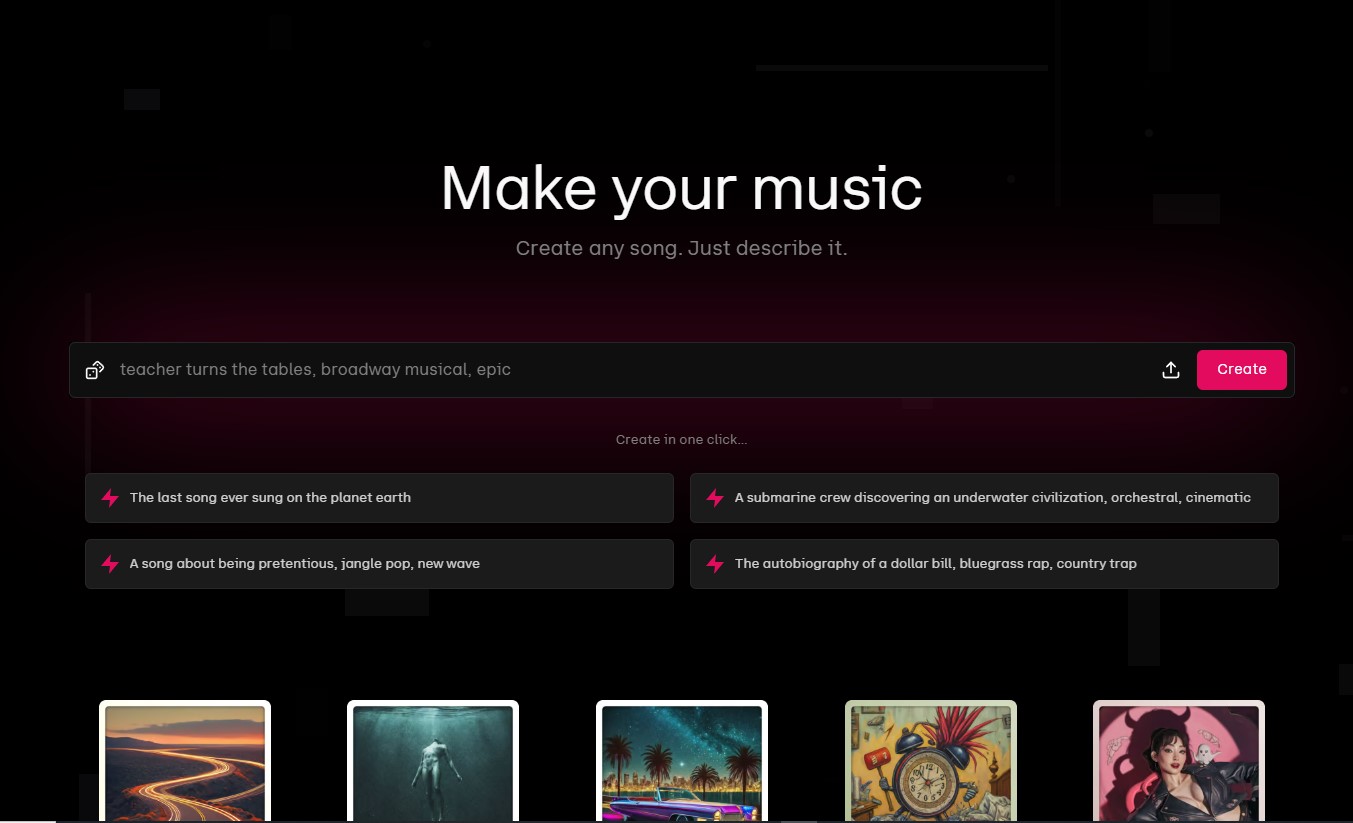Click the upload audio icon
Screen dimensions: 1353x823
pos(1171,370)
